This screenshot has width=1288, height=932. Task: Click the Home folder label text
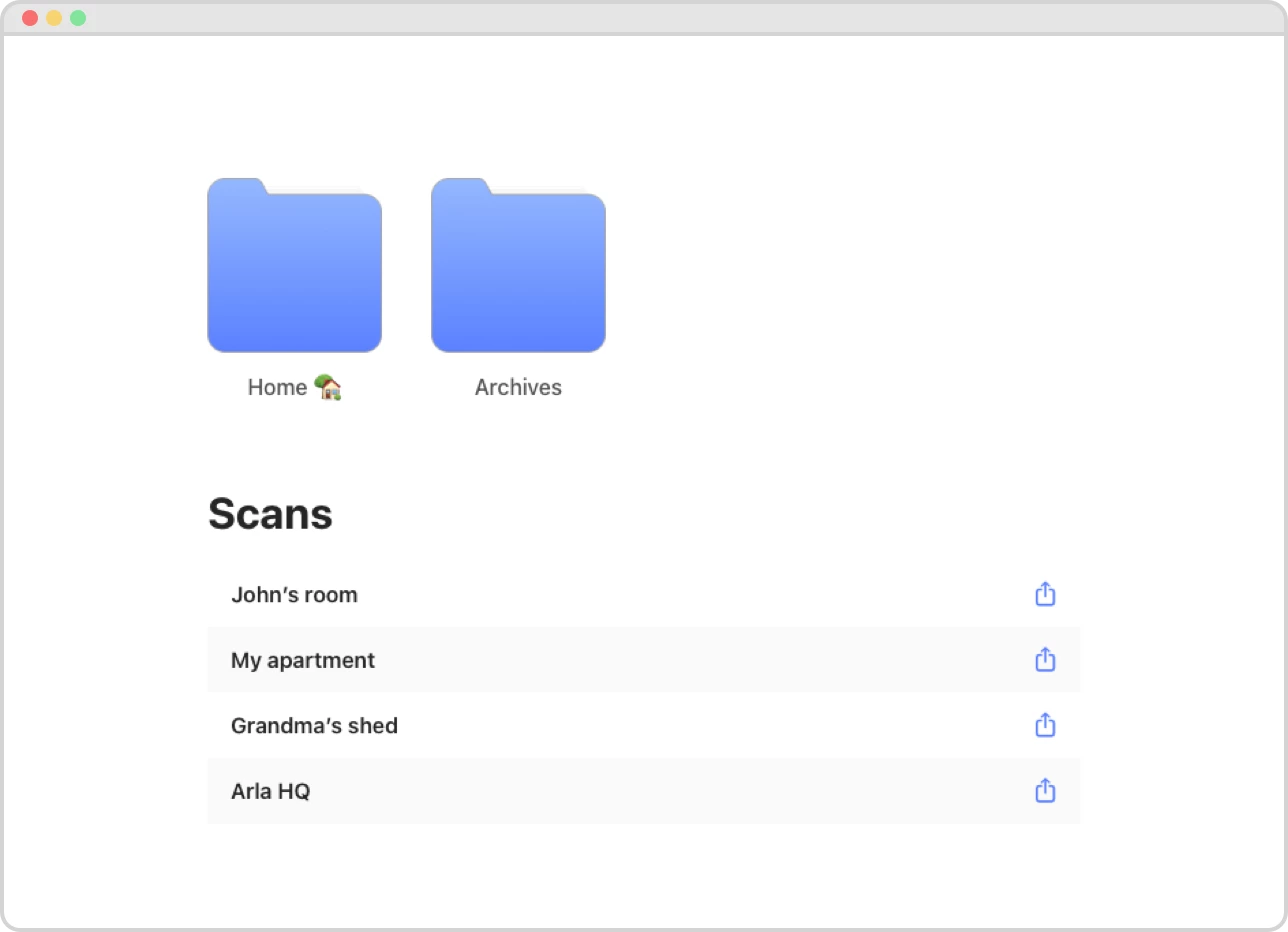pos(277,388)
